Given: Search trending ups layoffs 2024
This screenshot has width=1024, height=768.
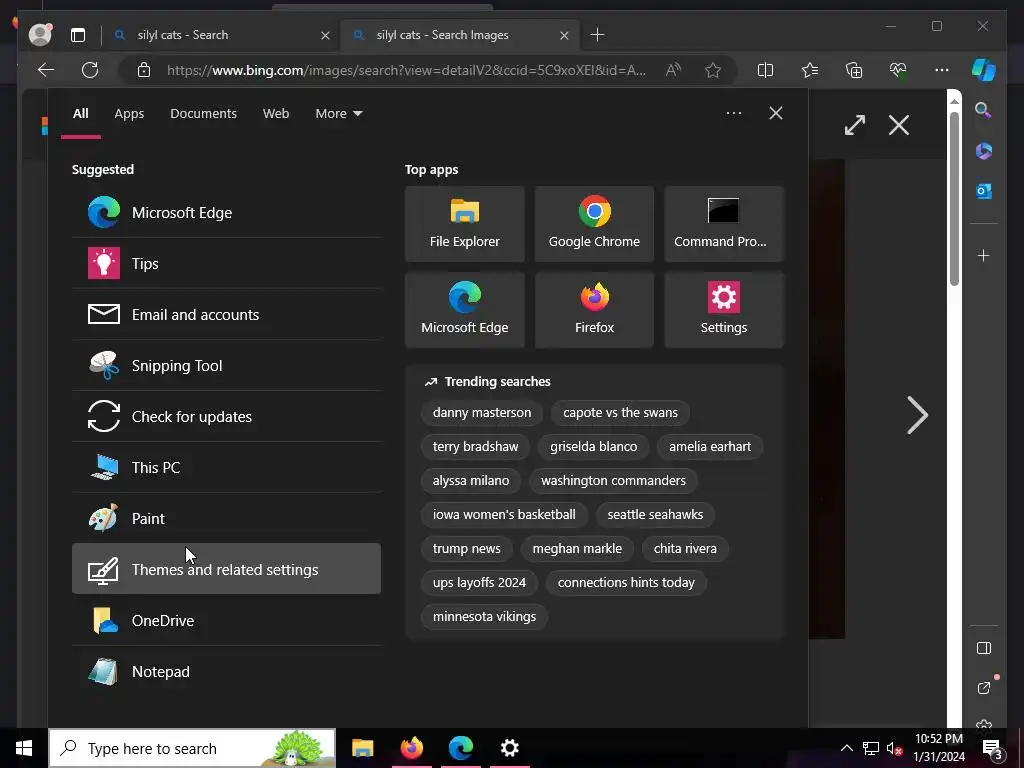Looking at the screenshot, I should 479,583.
